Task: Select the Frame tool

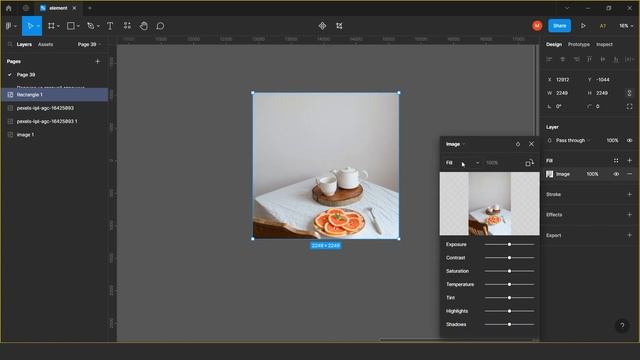Action: tap(51, 26)
